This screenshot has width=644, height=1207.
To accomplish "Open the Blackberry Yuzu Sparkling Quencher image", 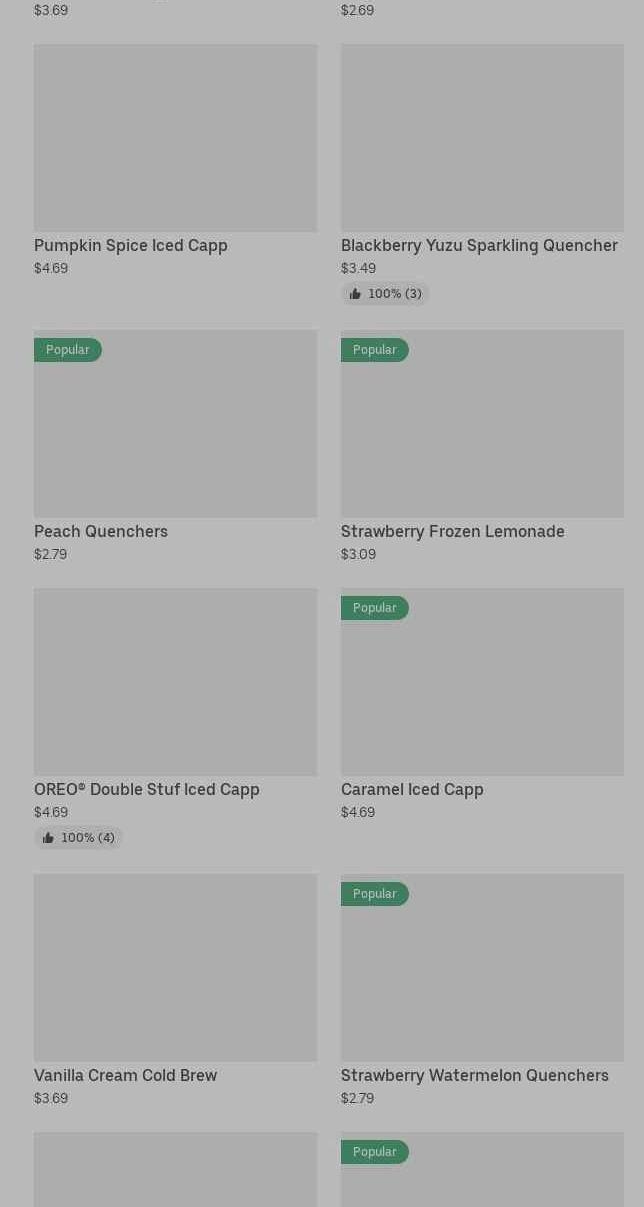I will [x=482, y=138].
